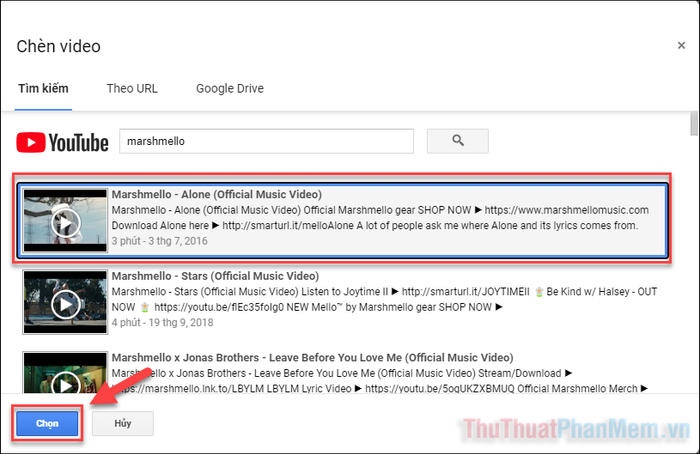The width and height of the screenshot is (700, 454).
Task: Close the Chèn video dialog
Action: click(x=681, y=45)
